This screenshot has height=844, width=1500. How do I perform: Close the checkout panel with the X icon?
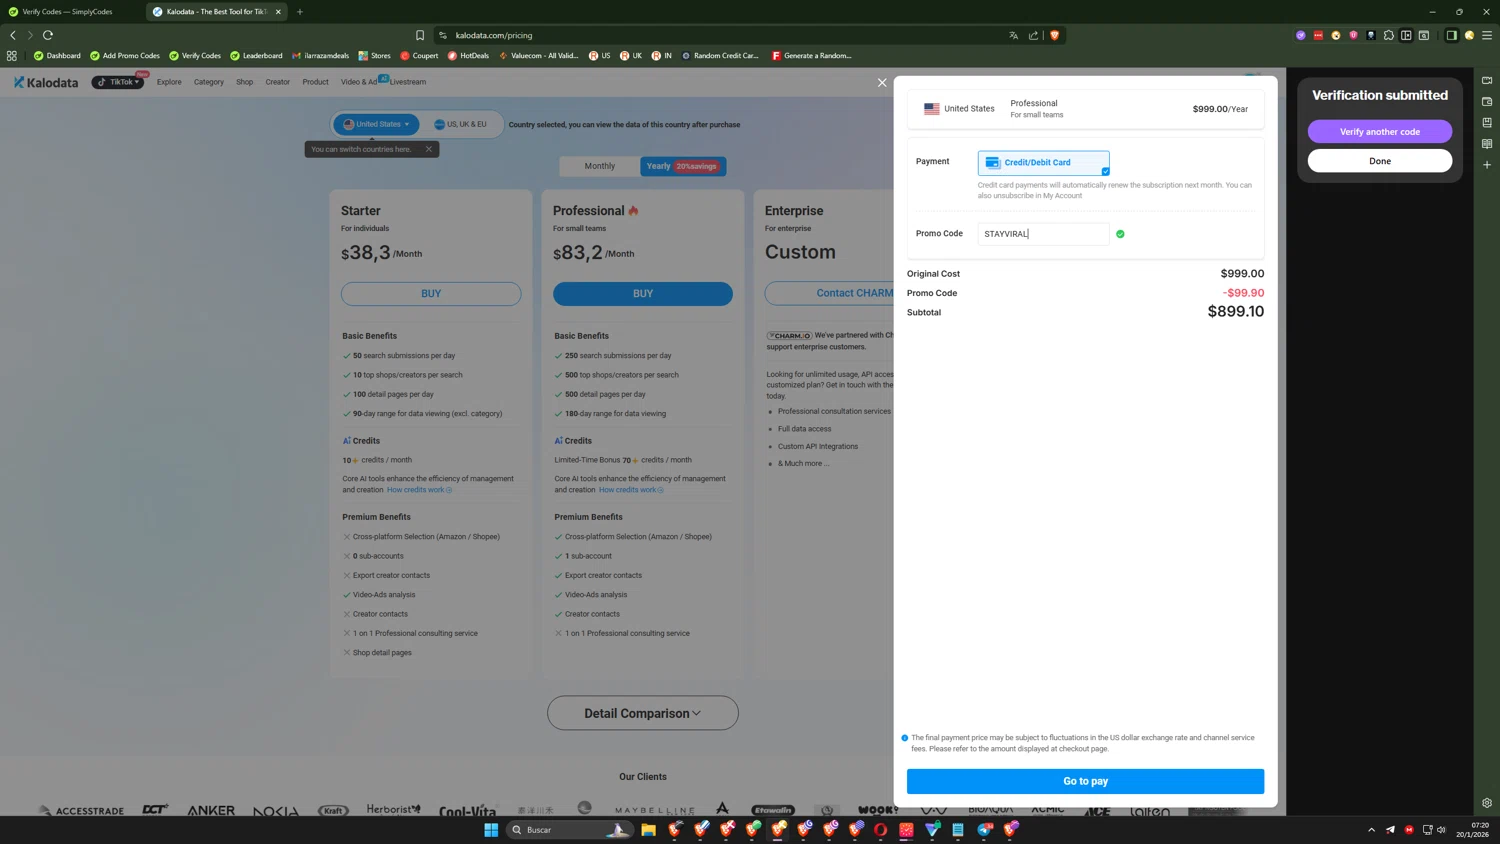coord(882,83)
